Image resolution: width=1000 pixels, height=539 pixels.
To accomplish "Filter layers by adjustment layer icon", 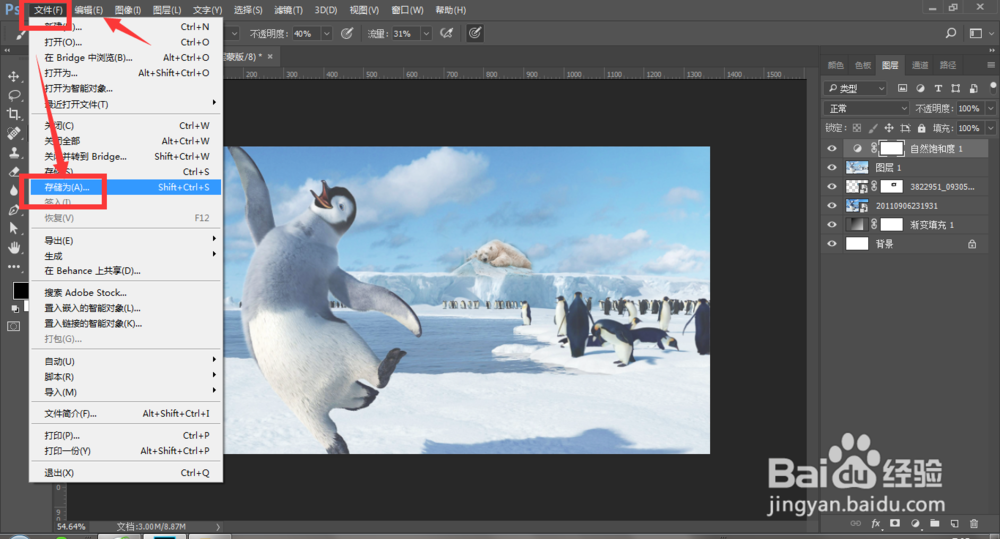I will [920, 88].
